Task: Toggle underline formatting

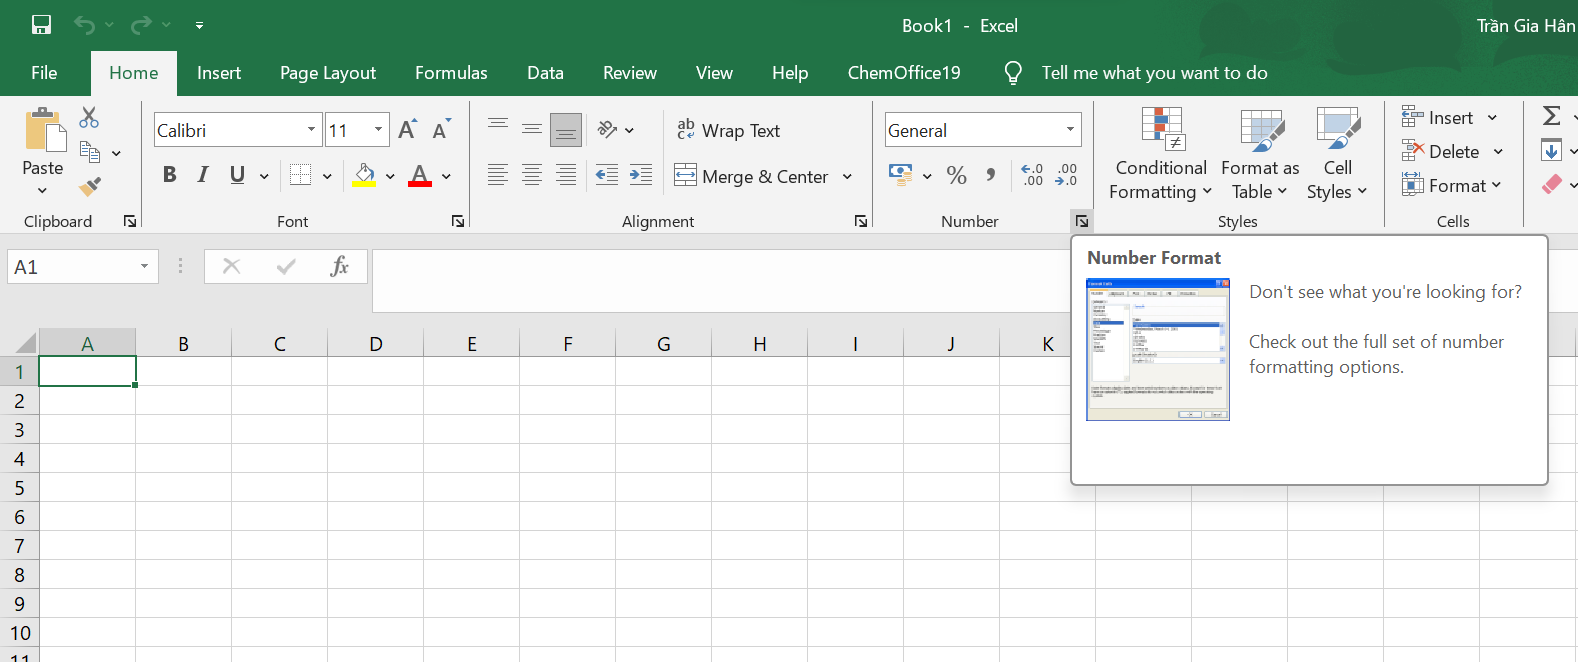Action: pos(237,175)
